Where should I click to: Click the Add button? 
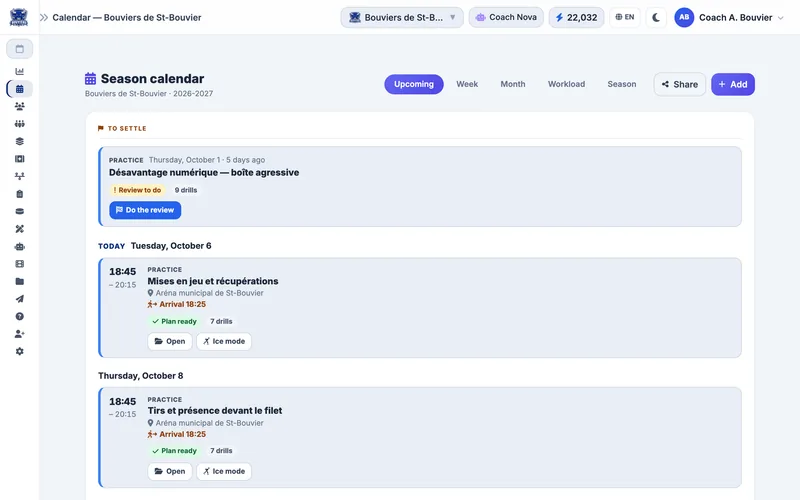click(x=733, y=84)
